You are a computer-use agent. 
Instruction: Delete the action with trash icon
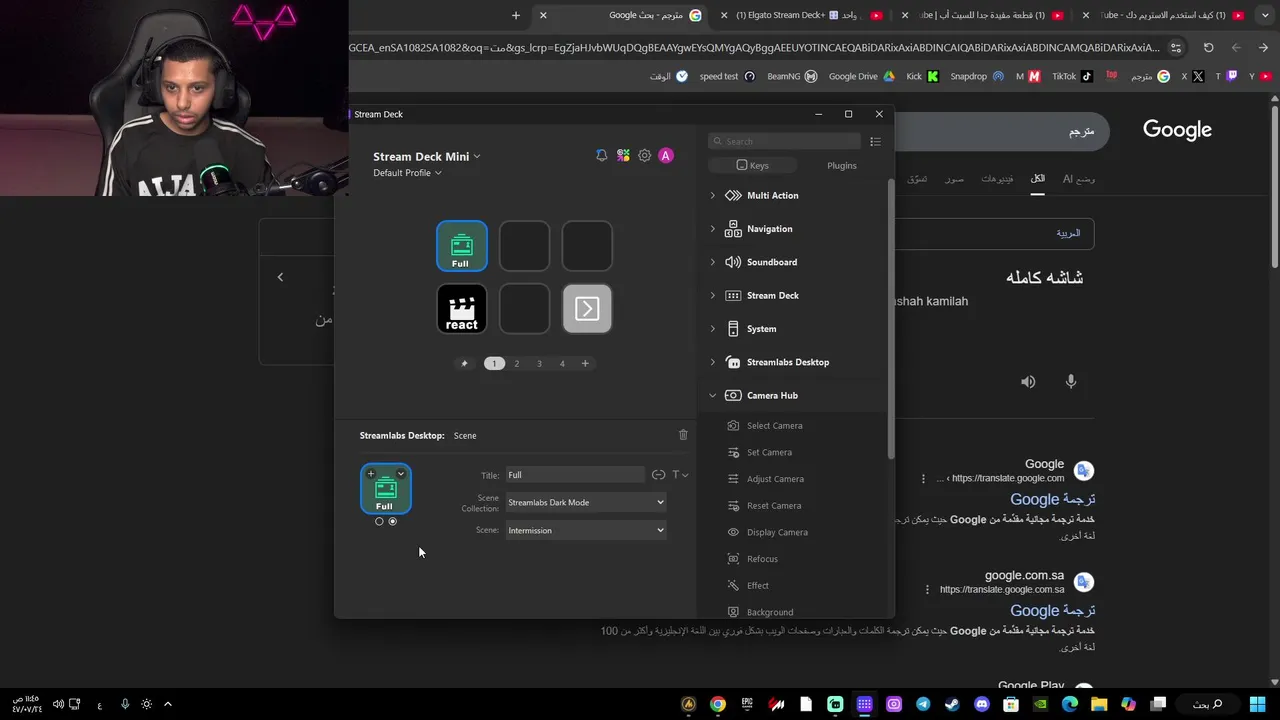tap(683, 435)
